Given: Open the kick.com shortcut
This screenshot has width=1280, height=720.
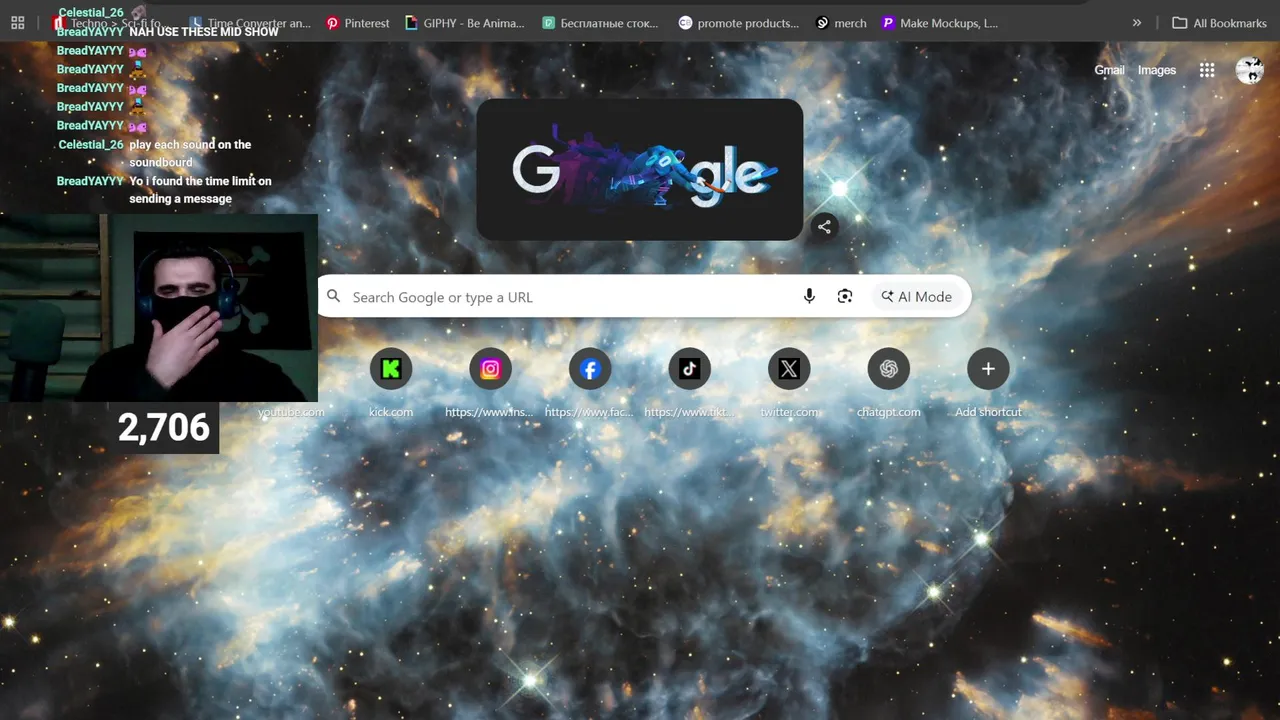Looking at the screenshot, I should pyautogui.click(x=391, y=381).
